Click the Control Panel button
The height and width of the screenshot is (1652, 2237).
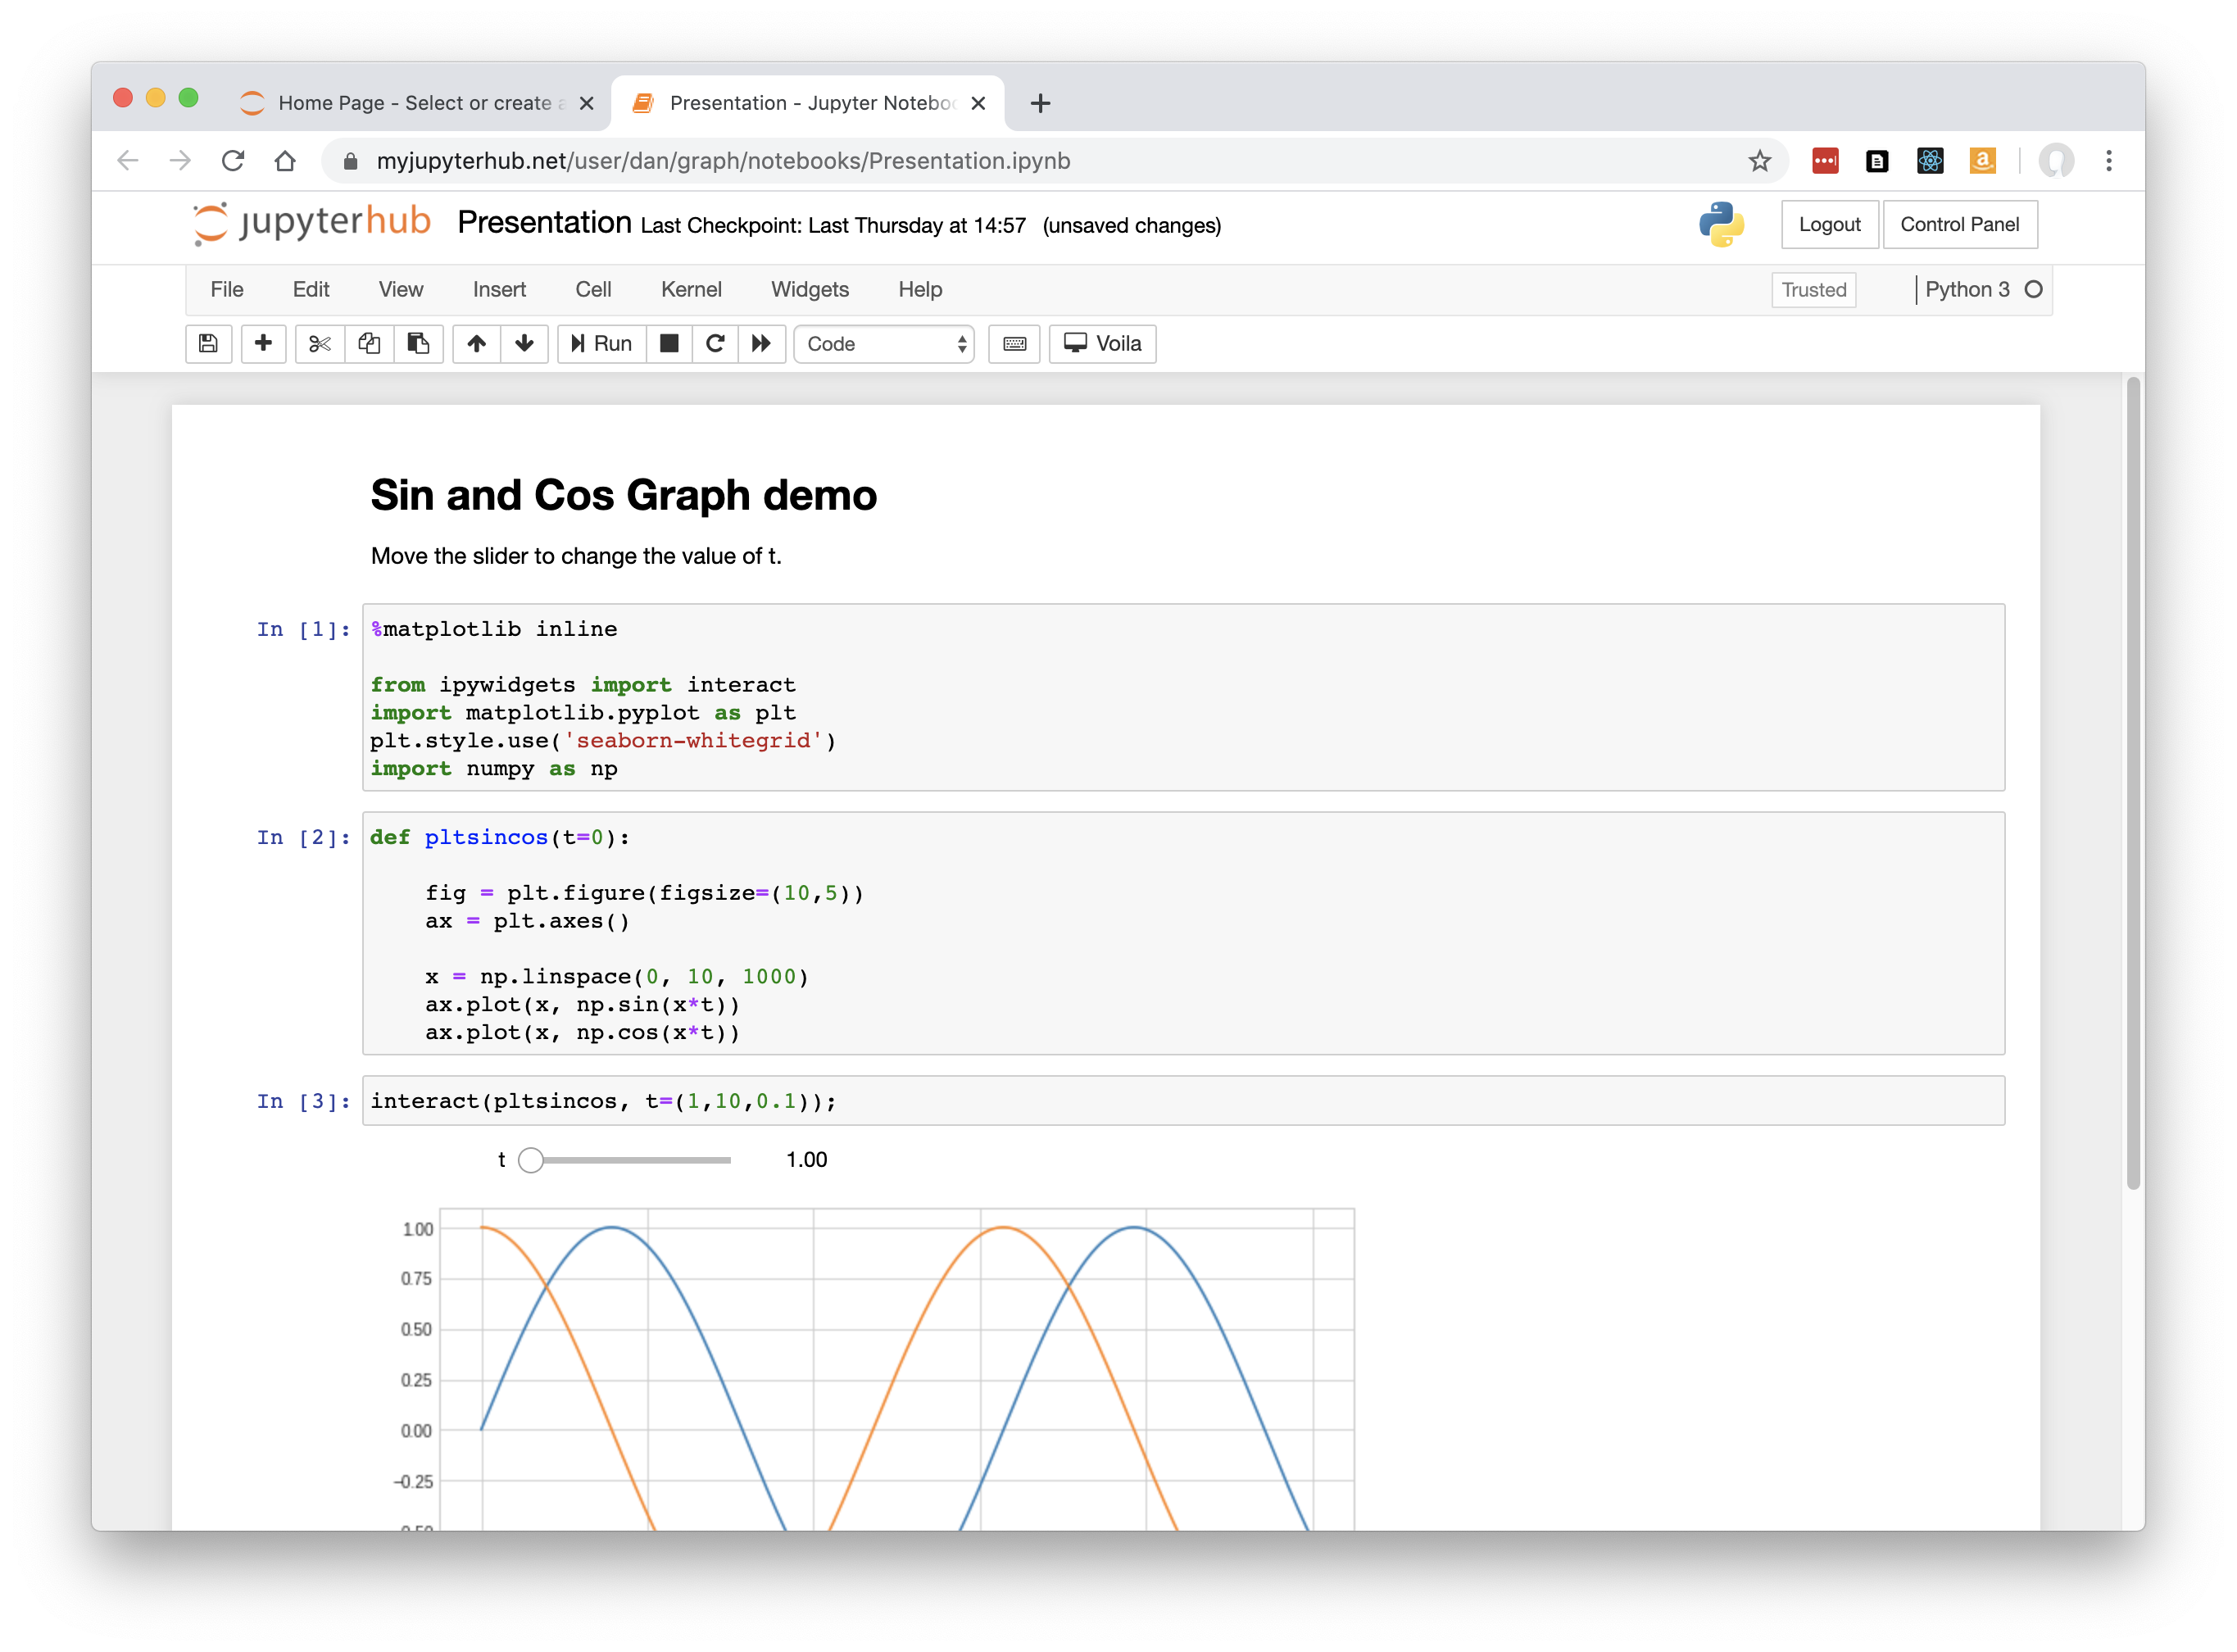click(1959, 225)
